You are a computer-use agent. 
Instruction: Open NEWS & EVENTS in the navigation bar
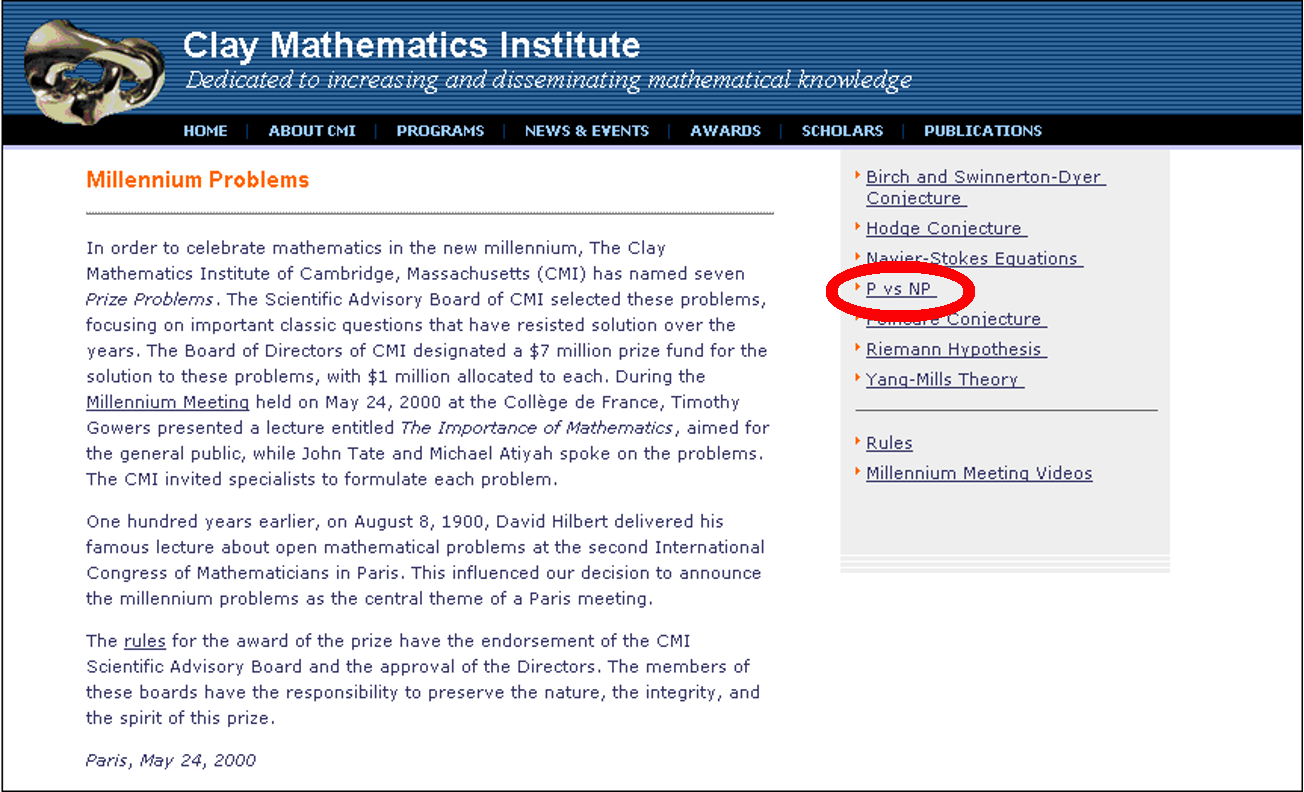[587, 131]
